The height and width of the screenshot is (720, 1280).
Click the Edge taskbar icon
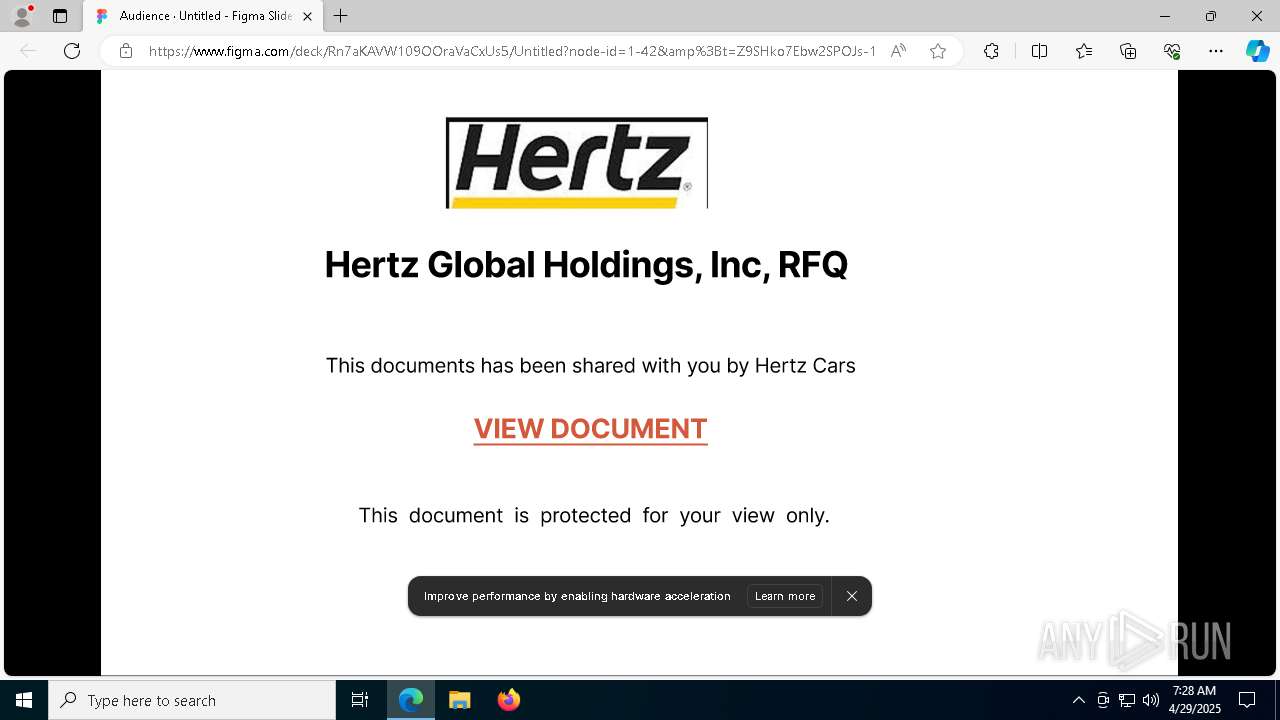tap(411, 700)
